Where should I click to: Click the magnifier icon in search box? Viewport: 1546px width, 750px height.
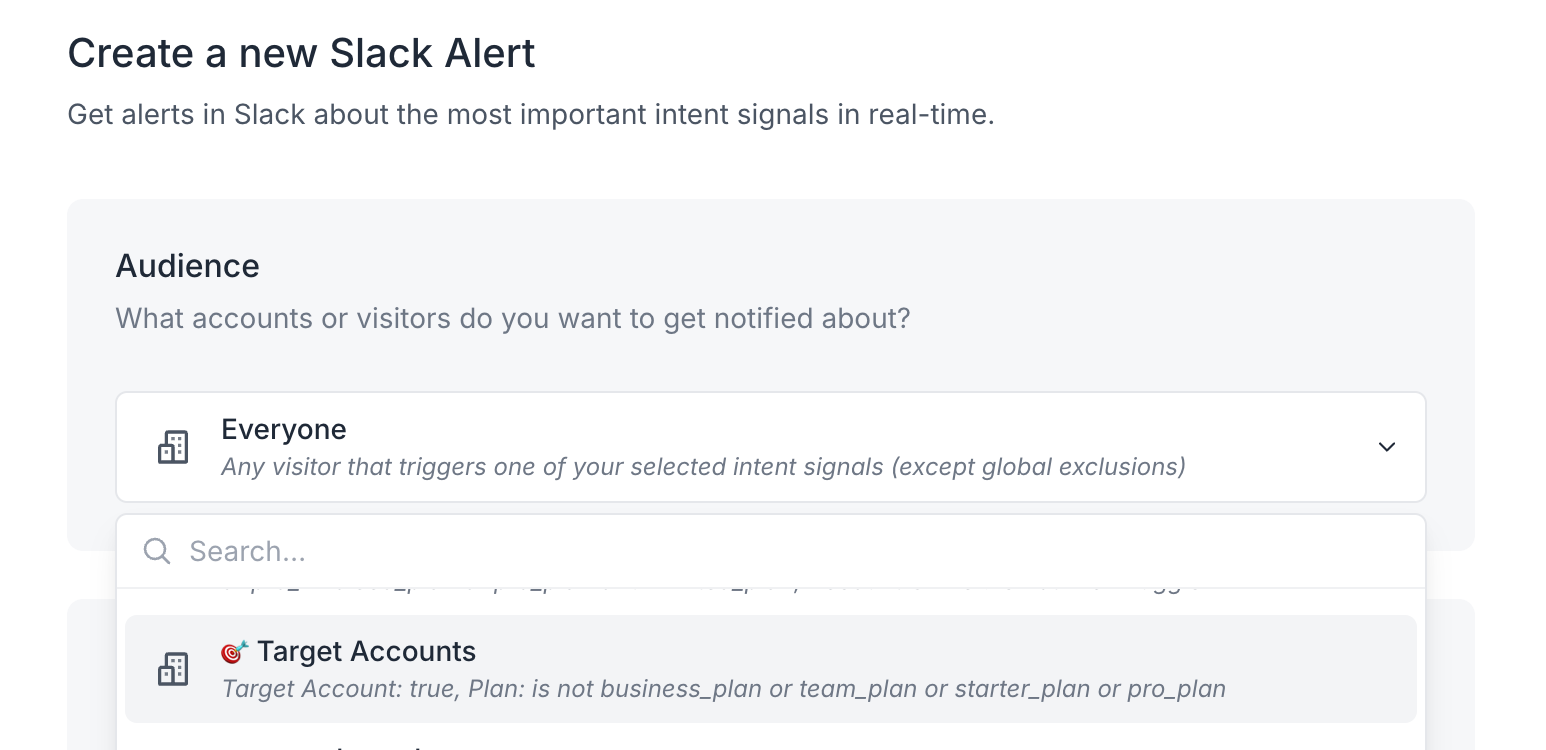(x=157, y=551)
